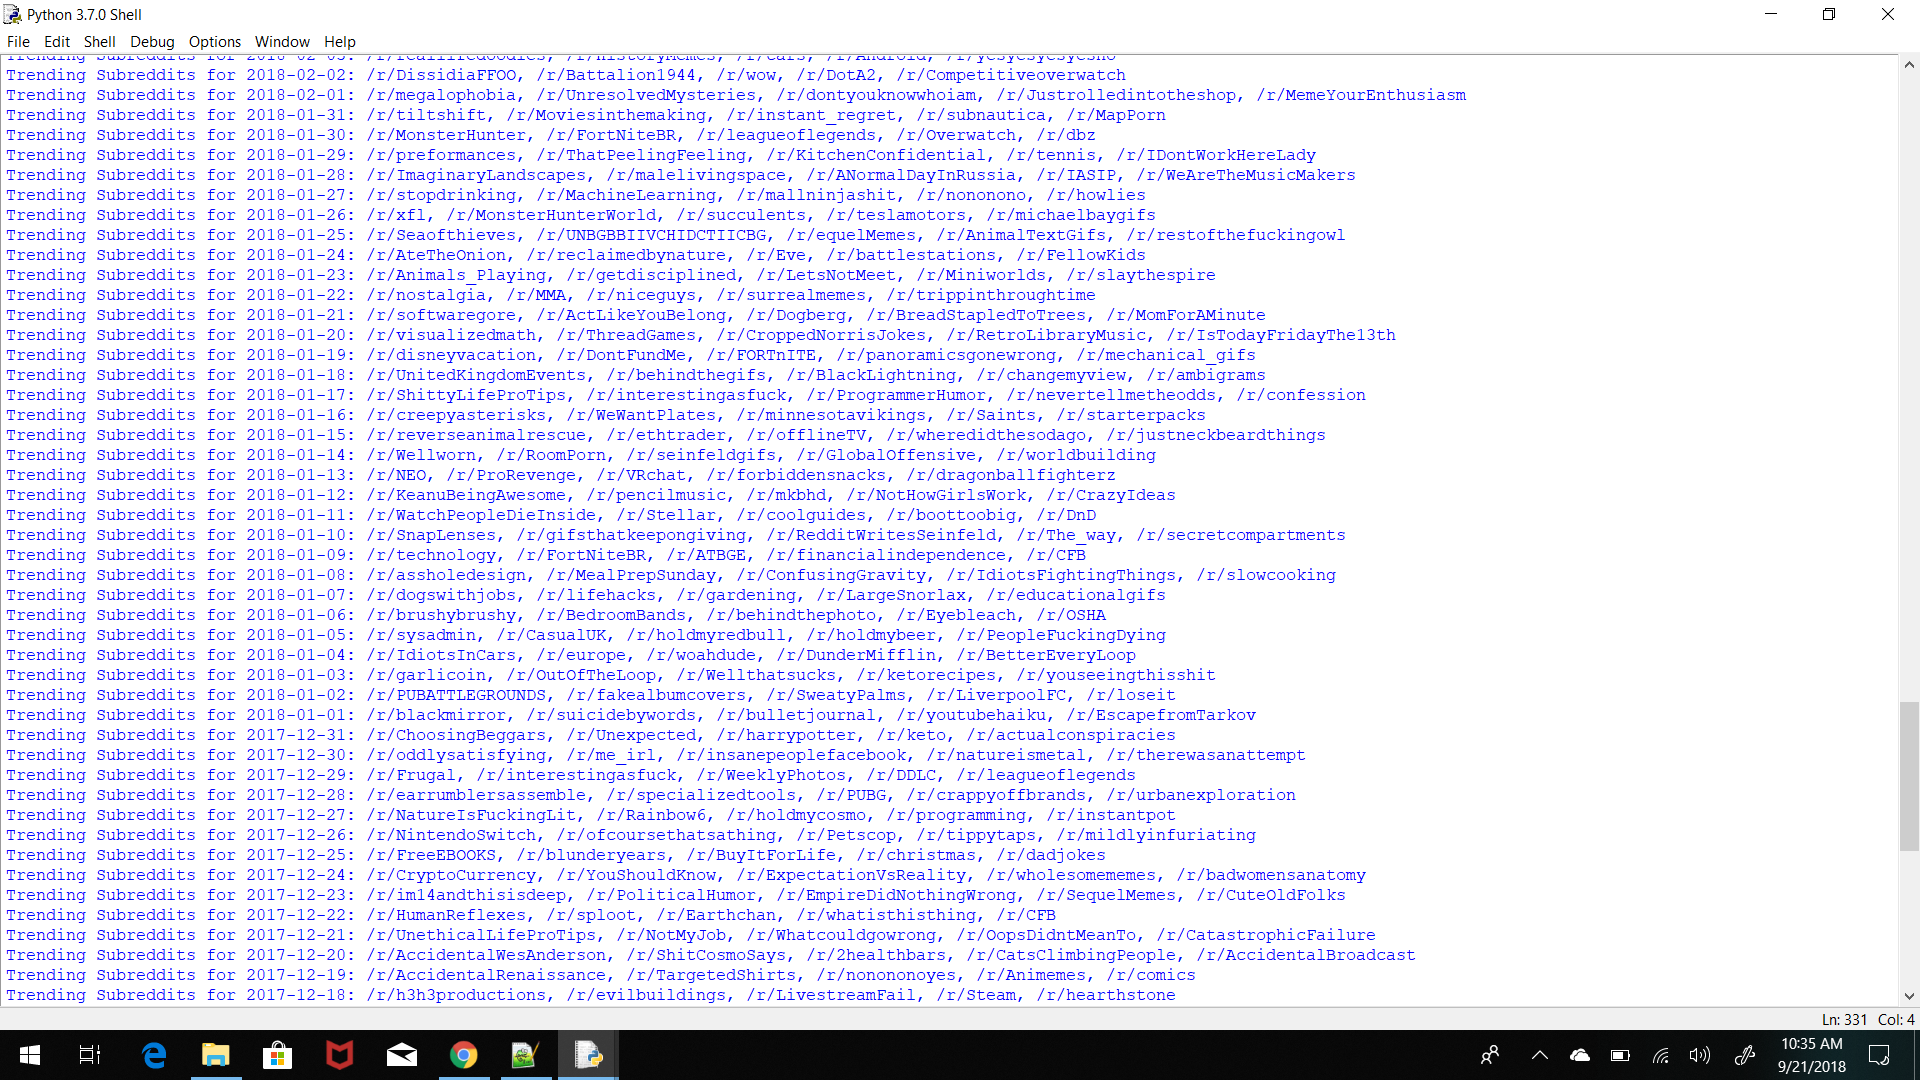Click /r/blackmirror on the 2018-01-01 line
Screen dimensions: 1920x1080
pos(436,715)
